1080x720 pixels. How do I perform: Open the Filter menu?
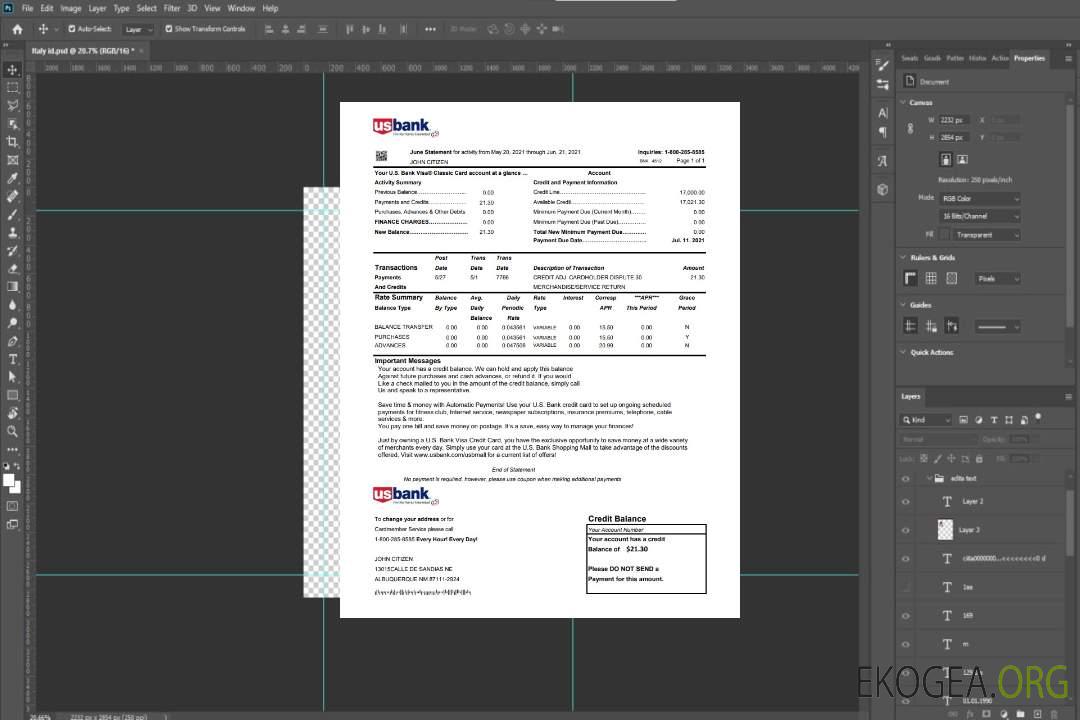(172, 8)
